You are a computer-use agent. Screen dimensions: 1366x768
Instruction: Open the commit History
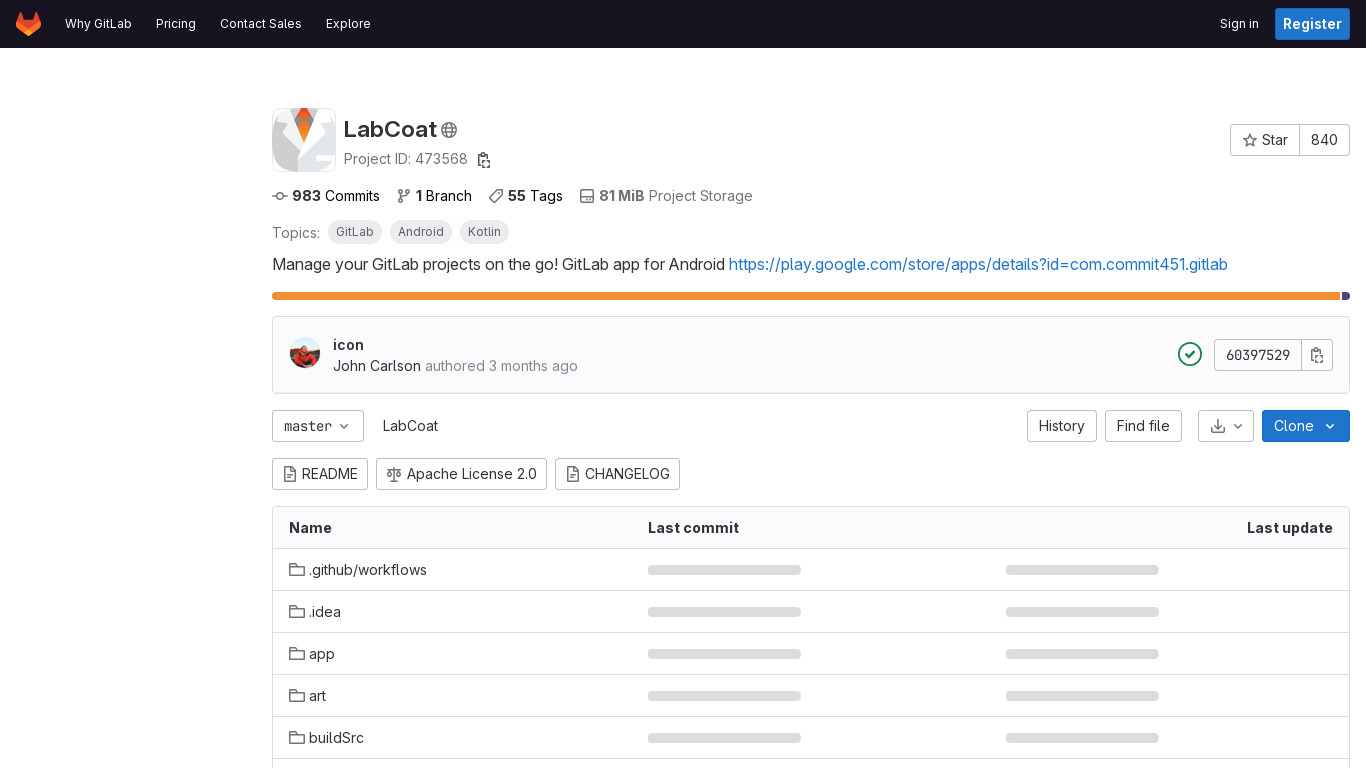coord(1062,426)
